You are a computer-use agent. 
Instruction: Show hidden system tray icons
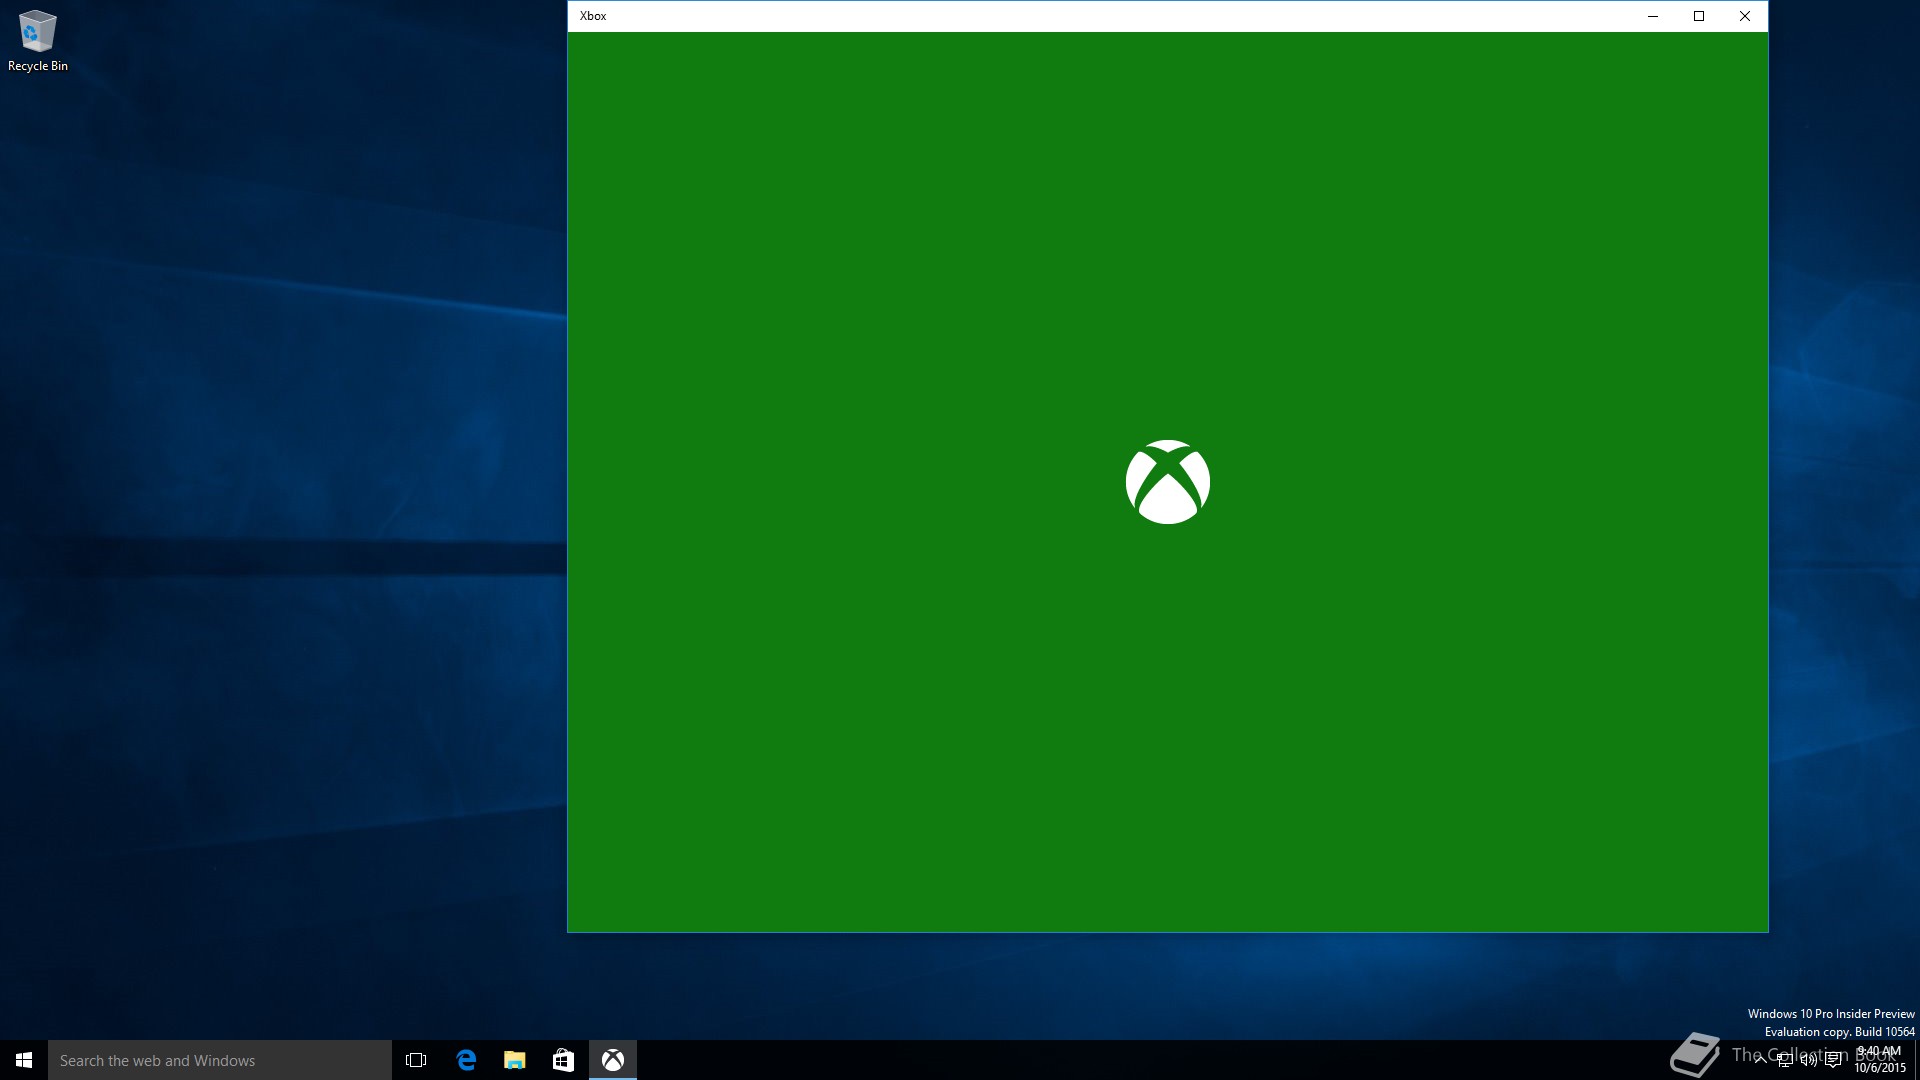click(x=1760, y=1060)
